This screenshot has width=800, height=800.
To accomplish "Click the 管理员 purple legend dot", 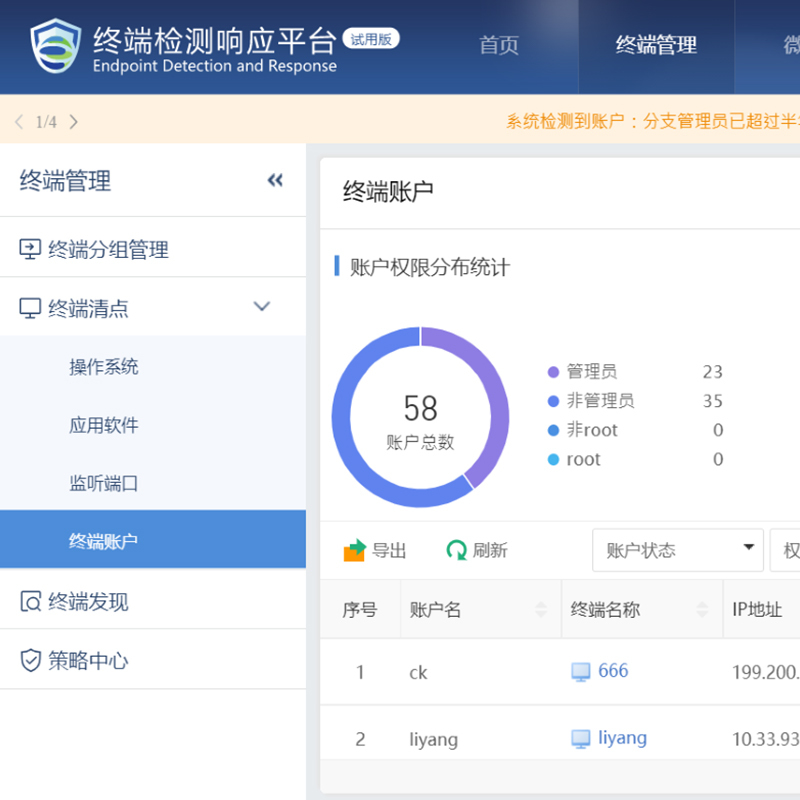I will tap(553, 372).
